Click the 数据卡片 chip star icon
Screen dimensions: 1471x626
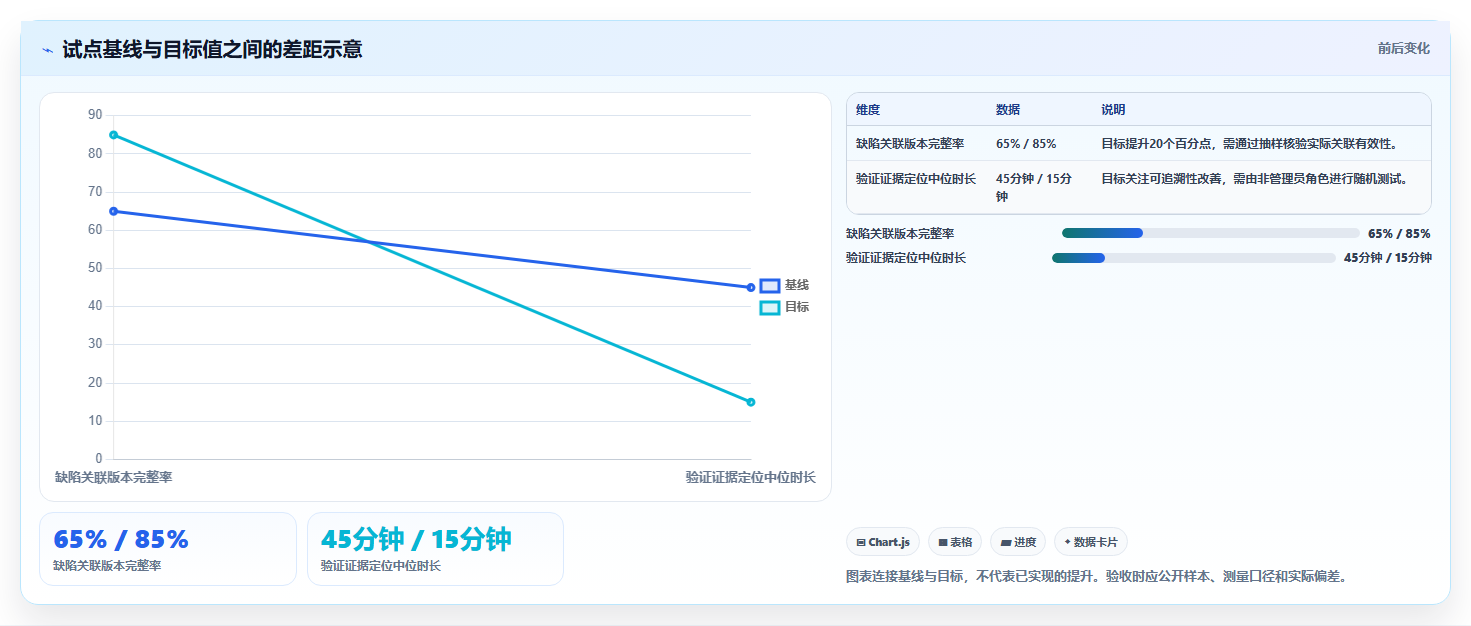(1067, 542)
